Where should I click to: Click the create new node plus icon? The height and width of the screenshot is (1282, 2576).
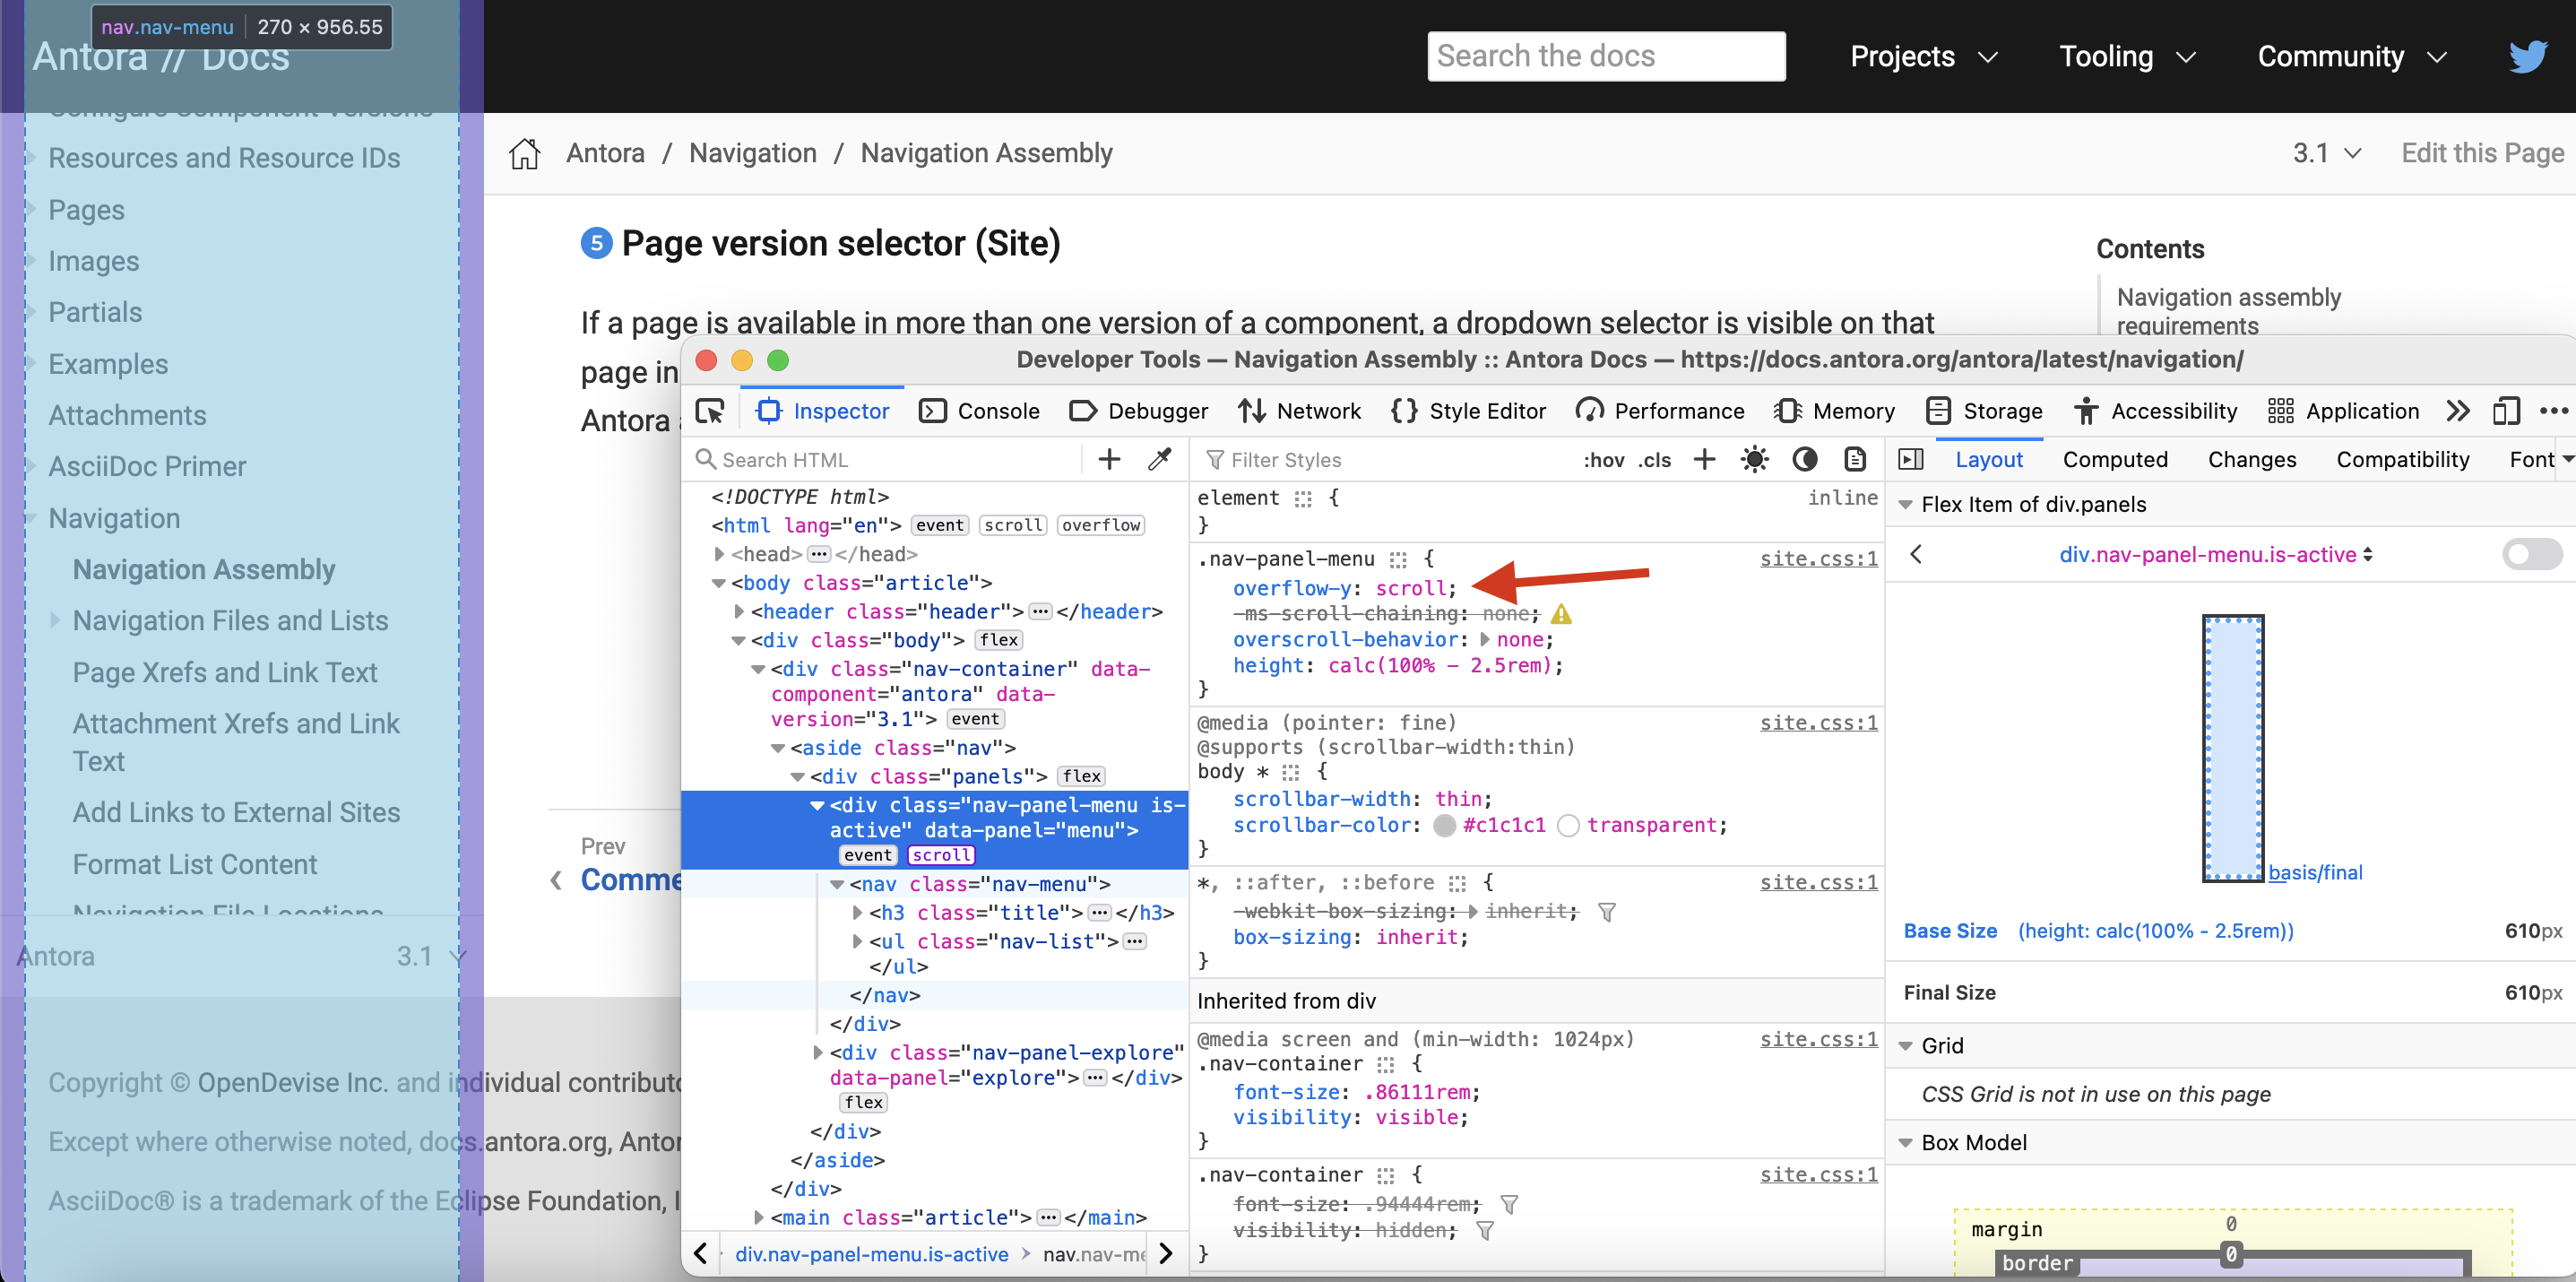tap(1109, 459)
